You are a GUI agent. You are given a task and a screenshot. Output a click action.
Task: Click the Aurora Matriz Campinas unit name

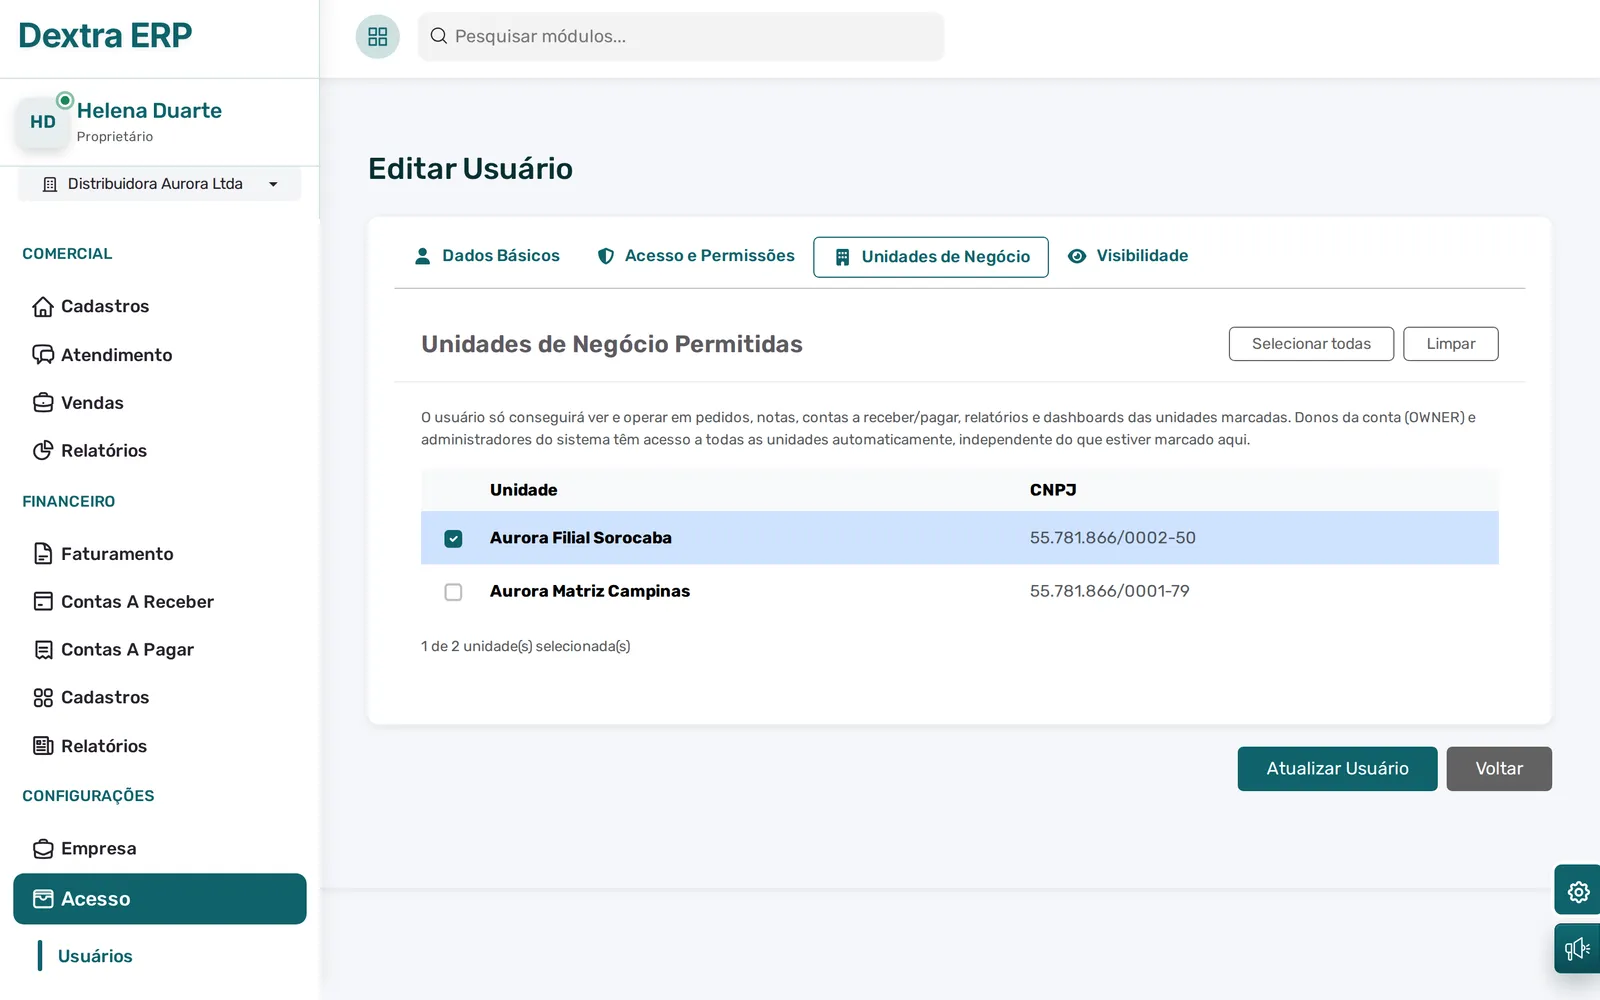590,591
